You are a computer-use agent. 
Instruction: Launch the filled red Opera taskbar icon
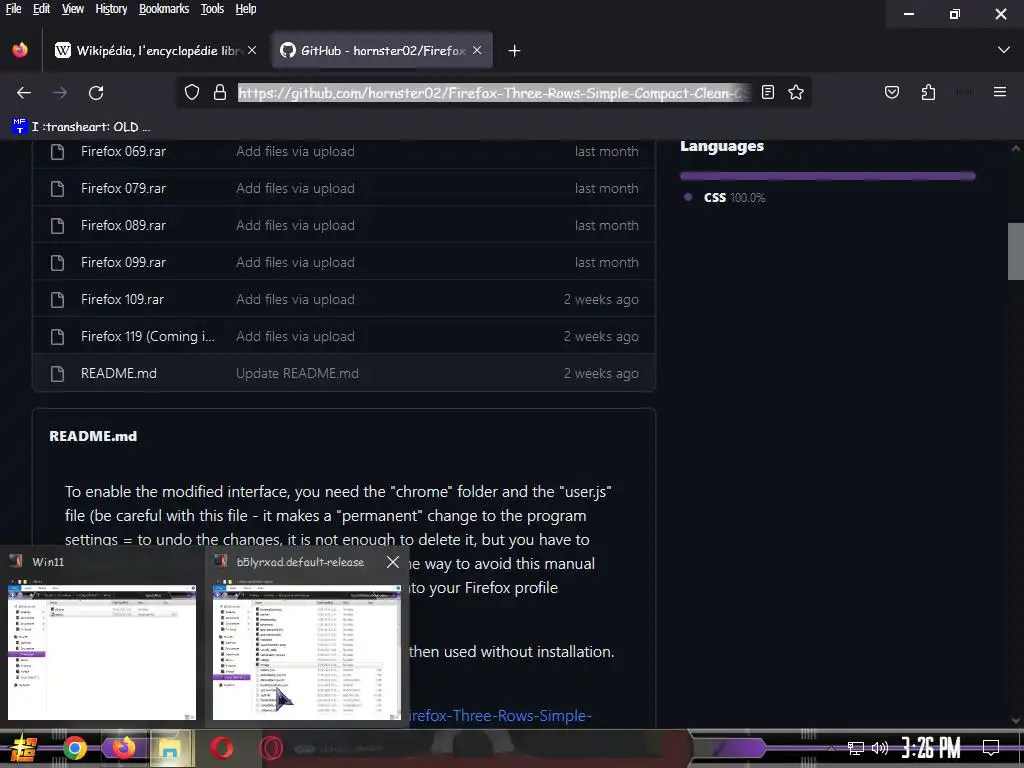click(221, 748)
